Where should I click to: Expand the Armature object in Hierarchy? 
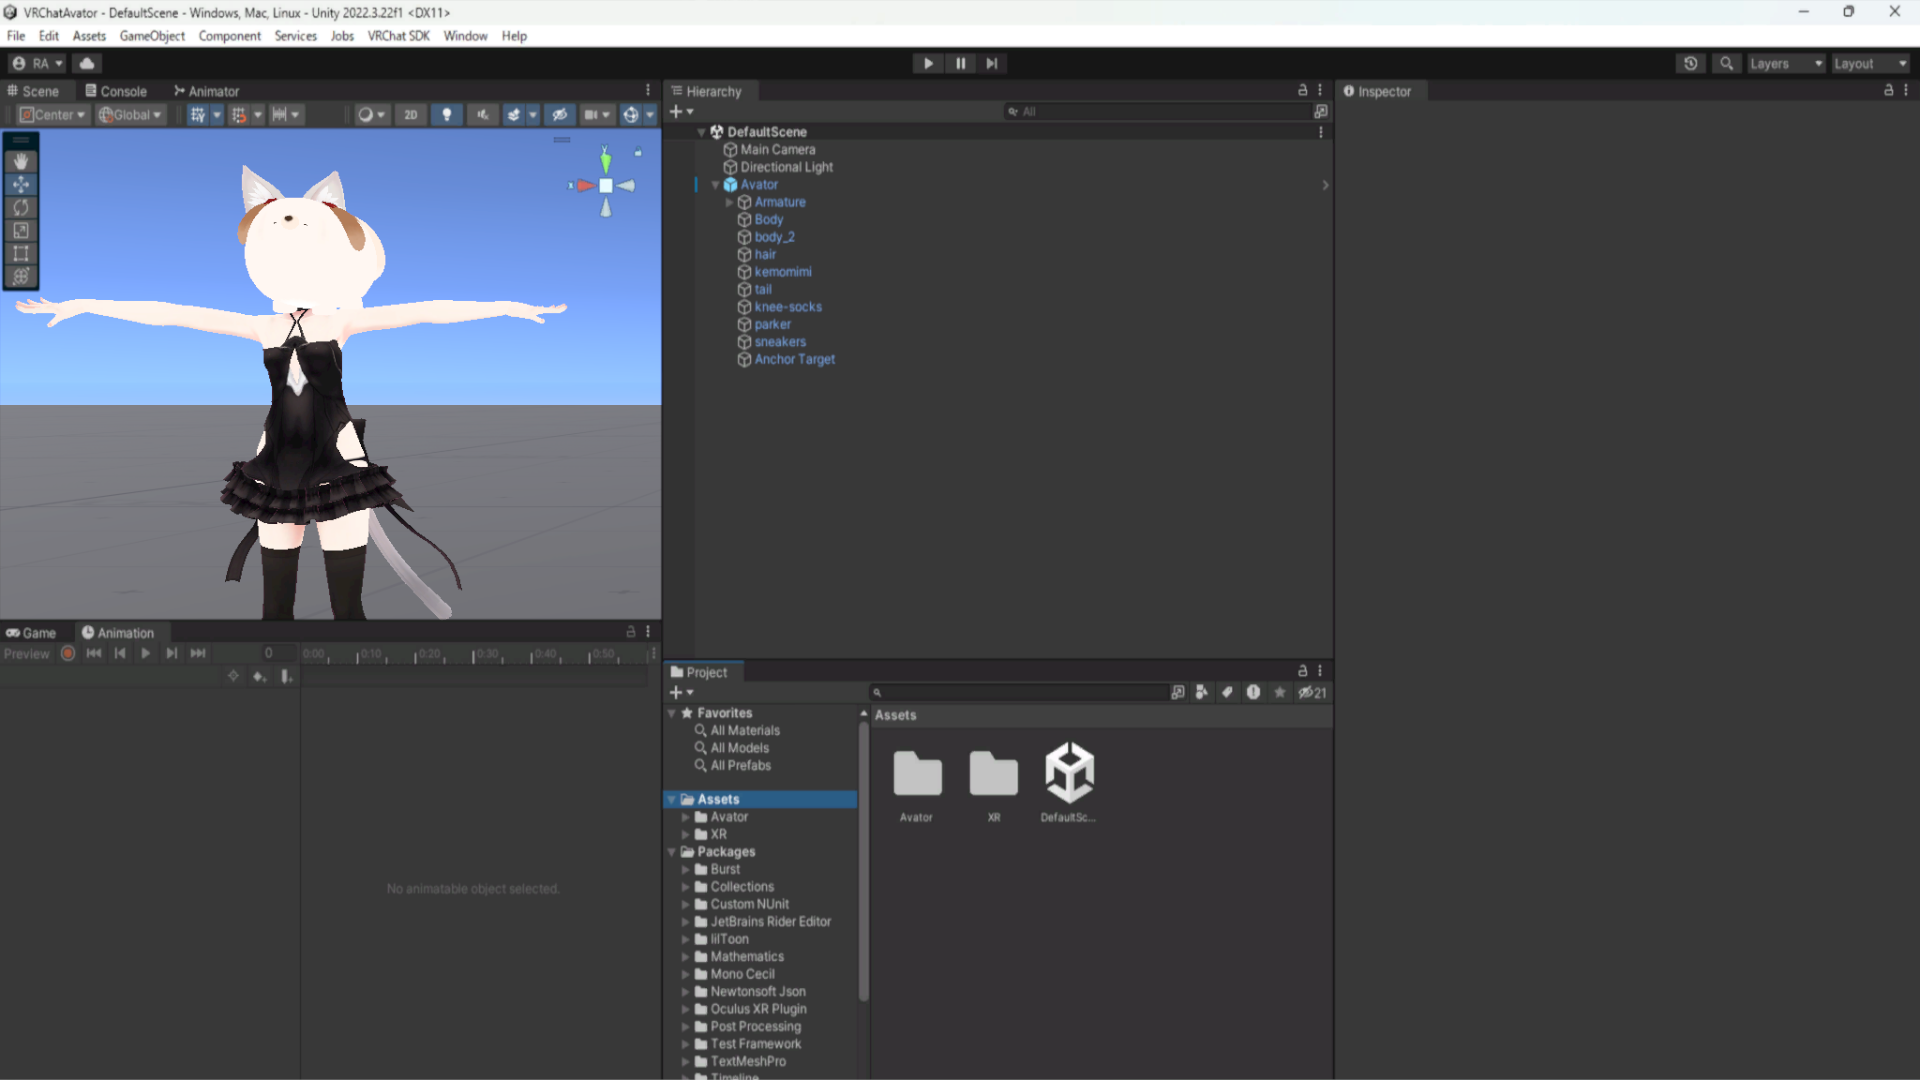tap(729, 202)
